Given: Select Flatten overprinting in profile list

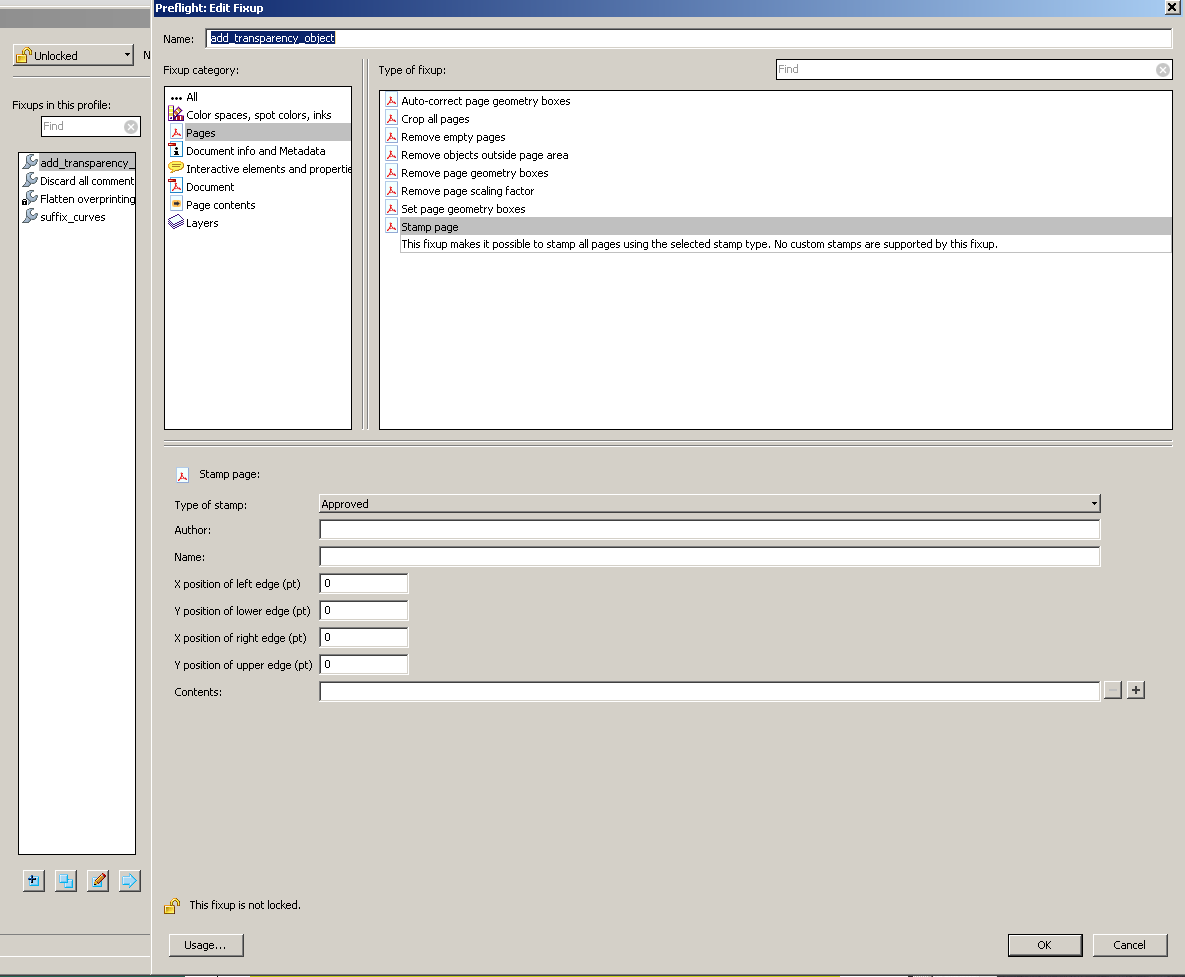Looking at the screenshot, I should pyautogui.click(x=87, y=199).
